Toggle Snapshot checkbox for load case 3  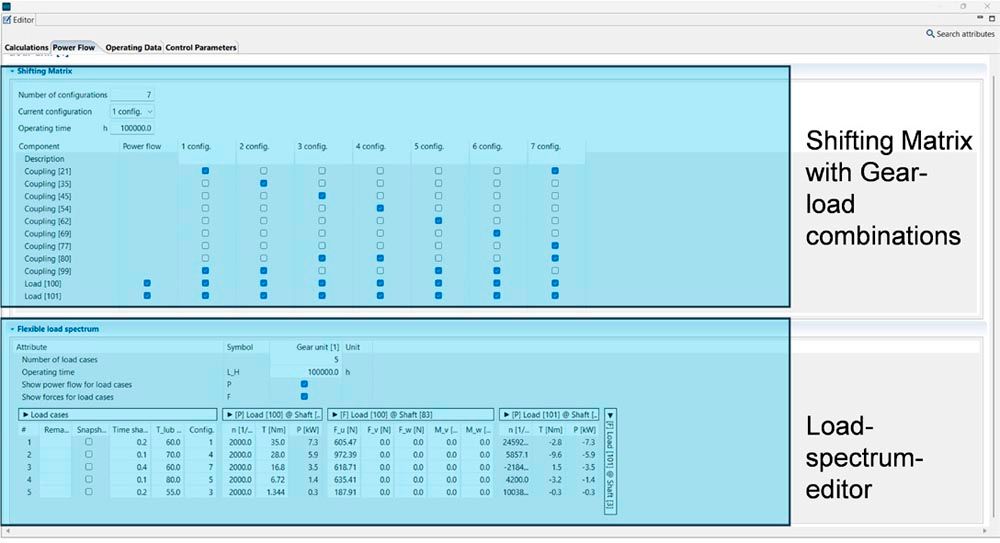(89, 466)
